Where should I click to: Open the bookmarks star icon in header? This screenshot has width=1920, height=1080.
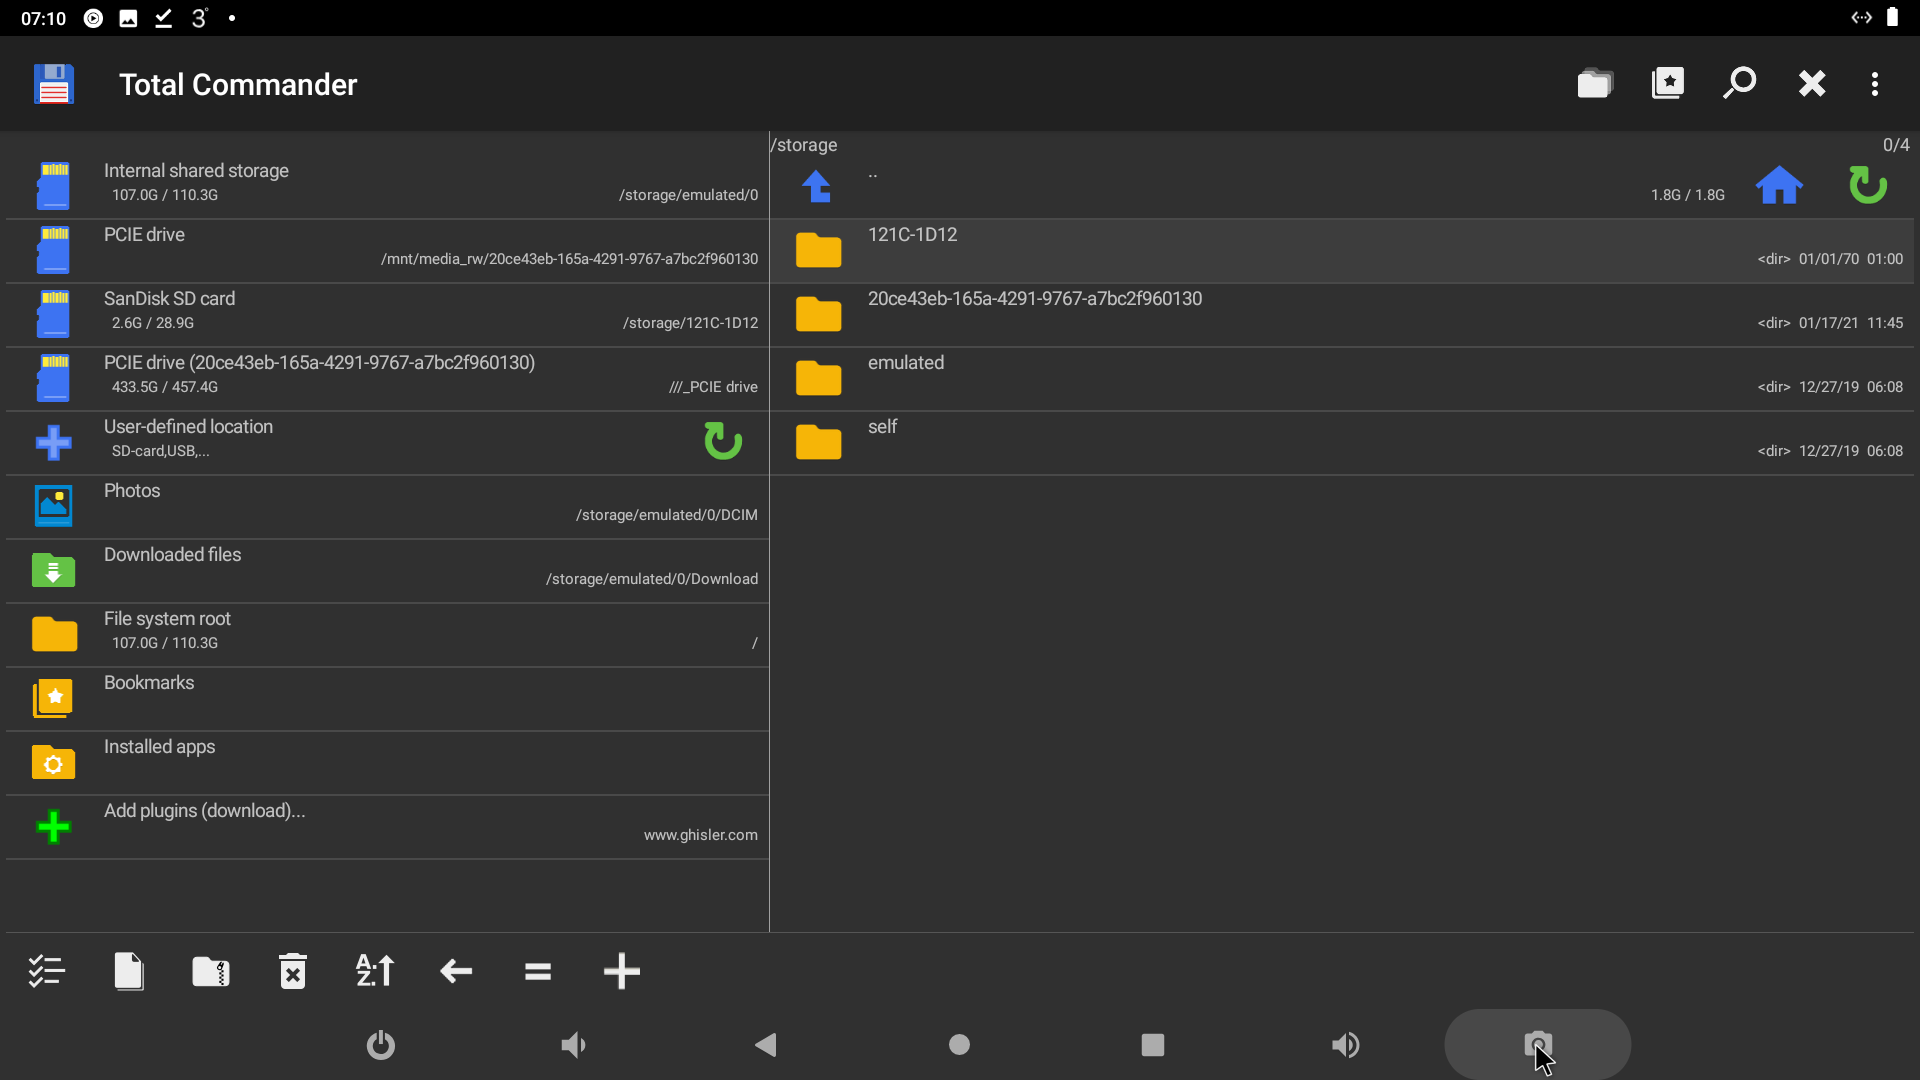click(1668, 84)
